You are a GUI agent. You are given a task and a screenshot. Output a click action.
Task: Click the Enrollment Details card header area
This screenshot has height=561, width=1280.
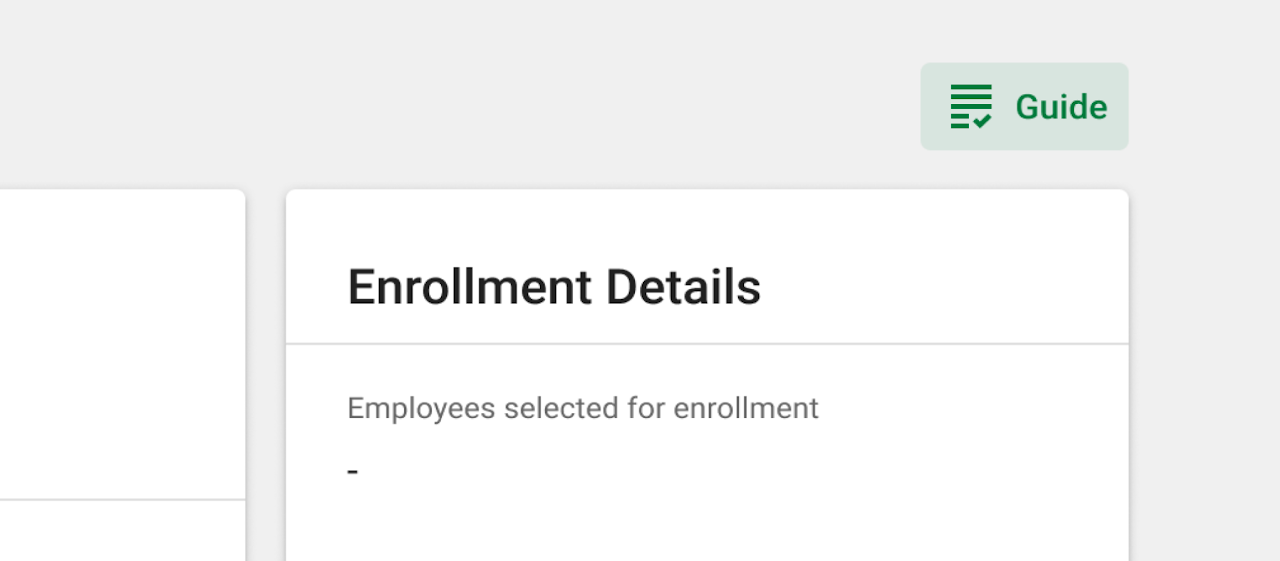coord(707,267)
